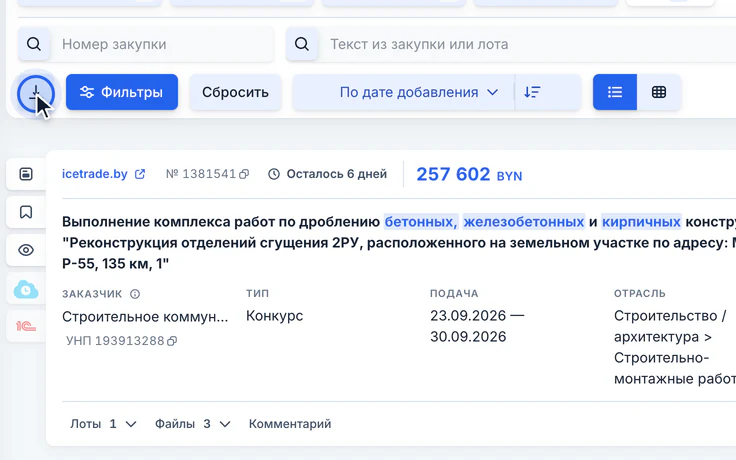Open the Комментарий section
736x460 pixels.
click(x=290, y=424)
